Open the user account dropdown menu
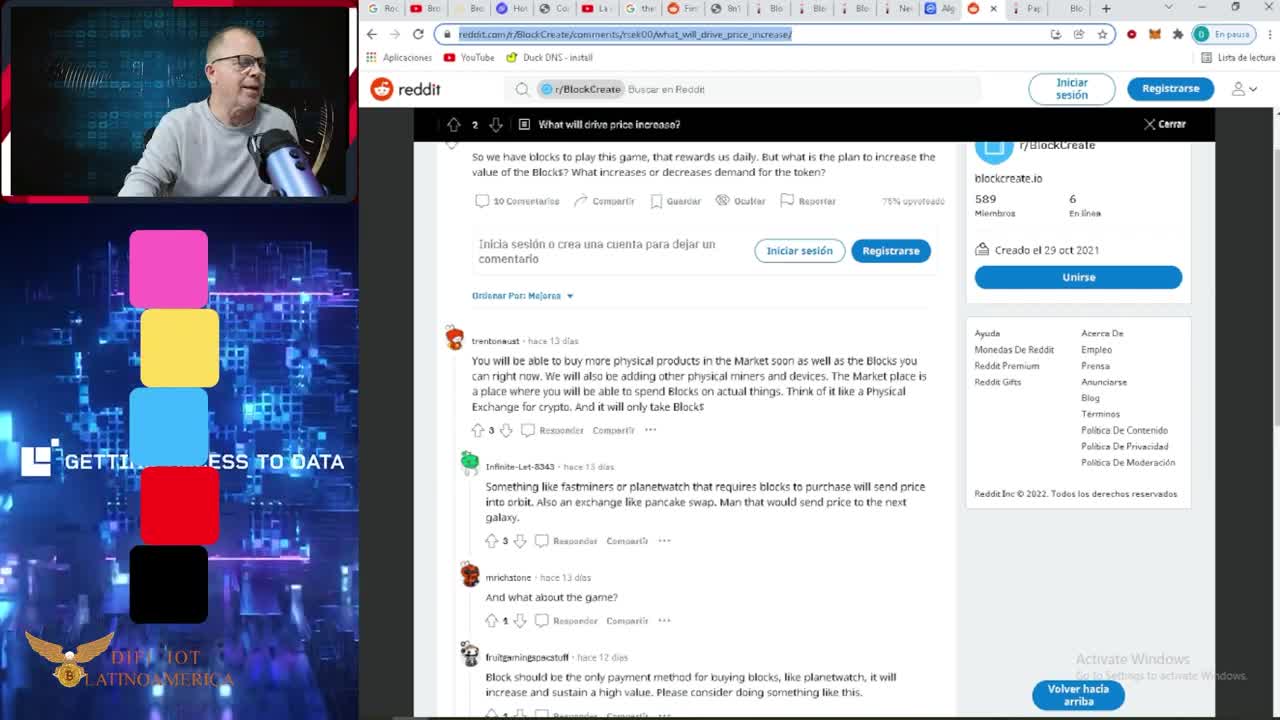Screen dimensions: 1280x720 coord(1244,89)
